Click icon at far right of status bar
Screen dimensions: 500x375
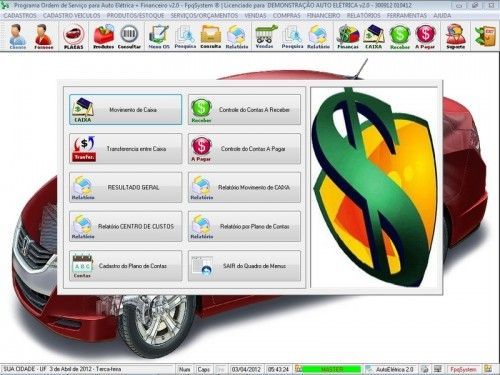point(488,369)
